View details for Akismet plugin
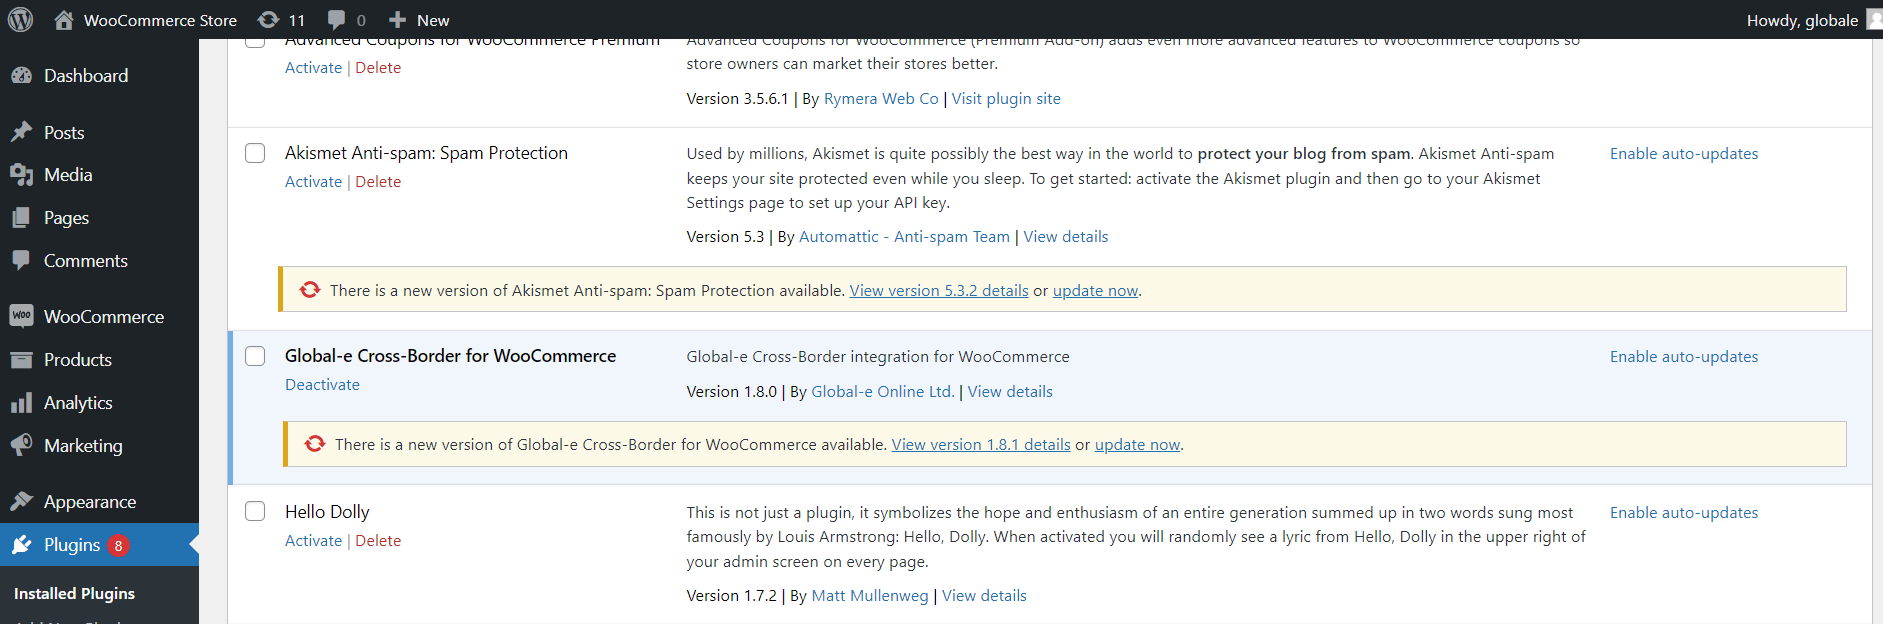The width and height of the screenshot is (1883, 624). click(1066, 236)
